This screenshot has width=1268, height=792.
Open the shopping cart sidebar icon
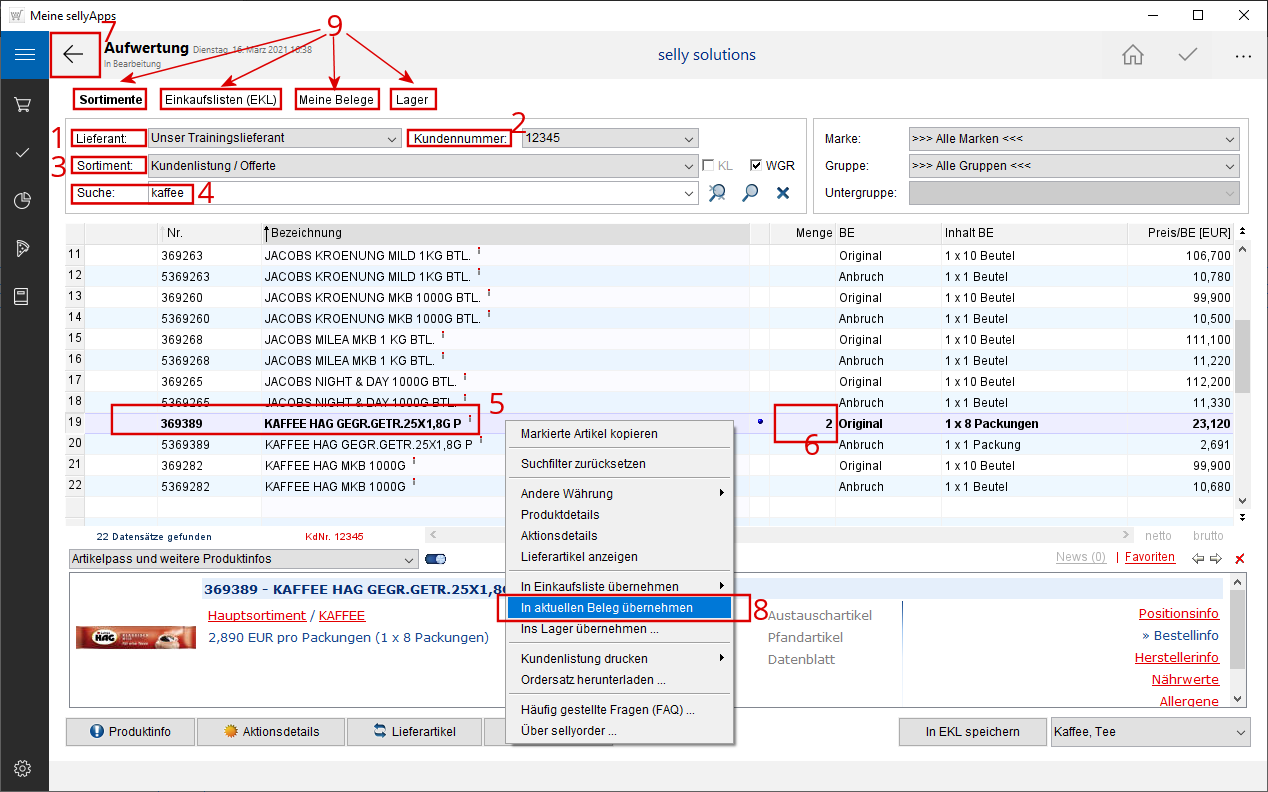[24, 104]
